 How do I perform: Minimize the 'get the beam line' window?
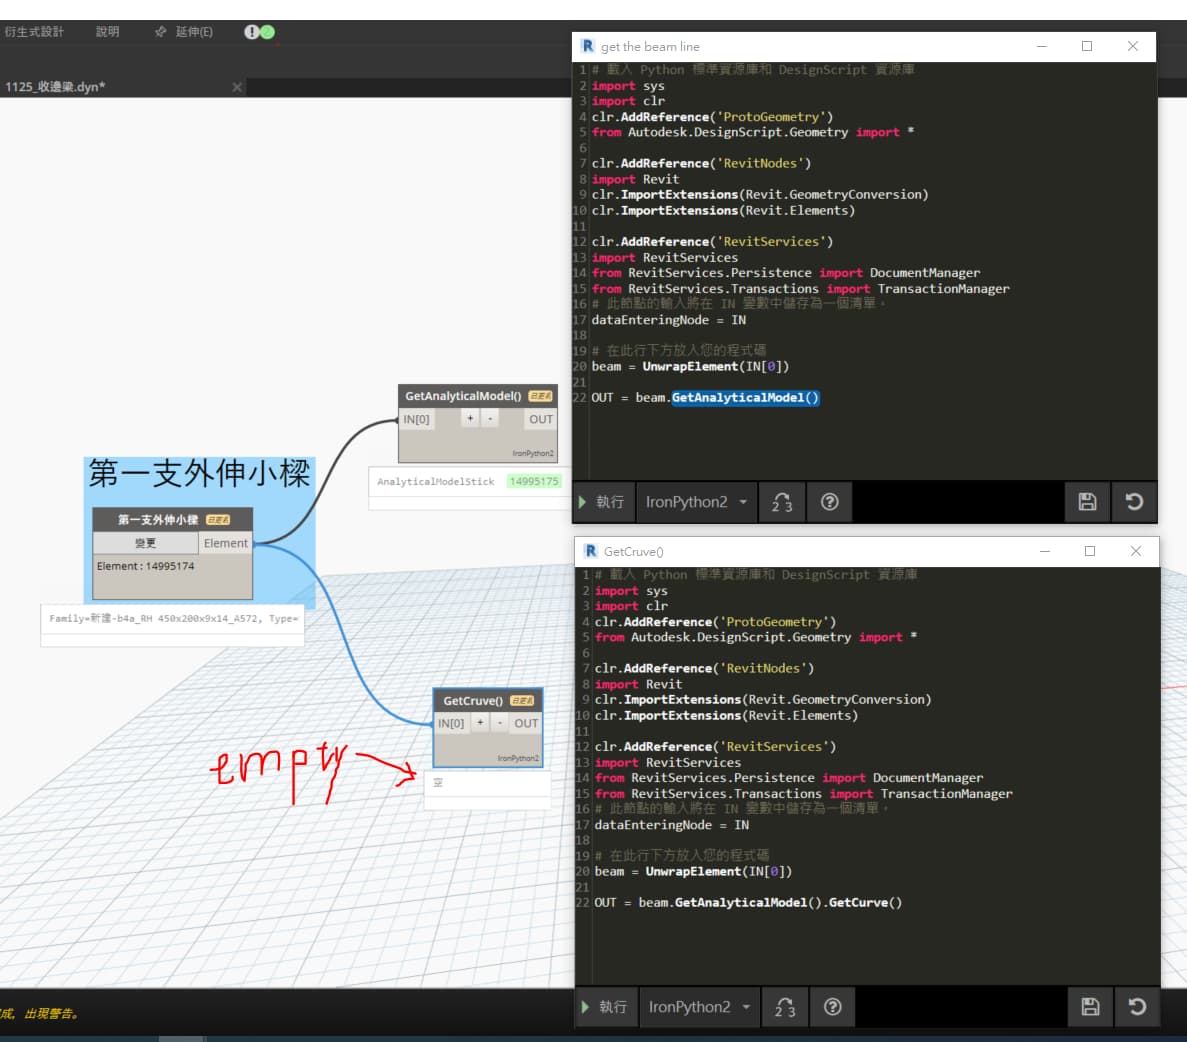[1042, 46]
